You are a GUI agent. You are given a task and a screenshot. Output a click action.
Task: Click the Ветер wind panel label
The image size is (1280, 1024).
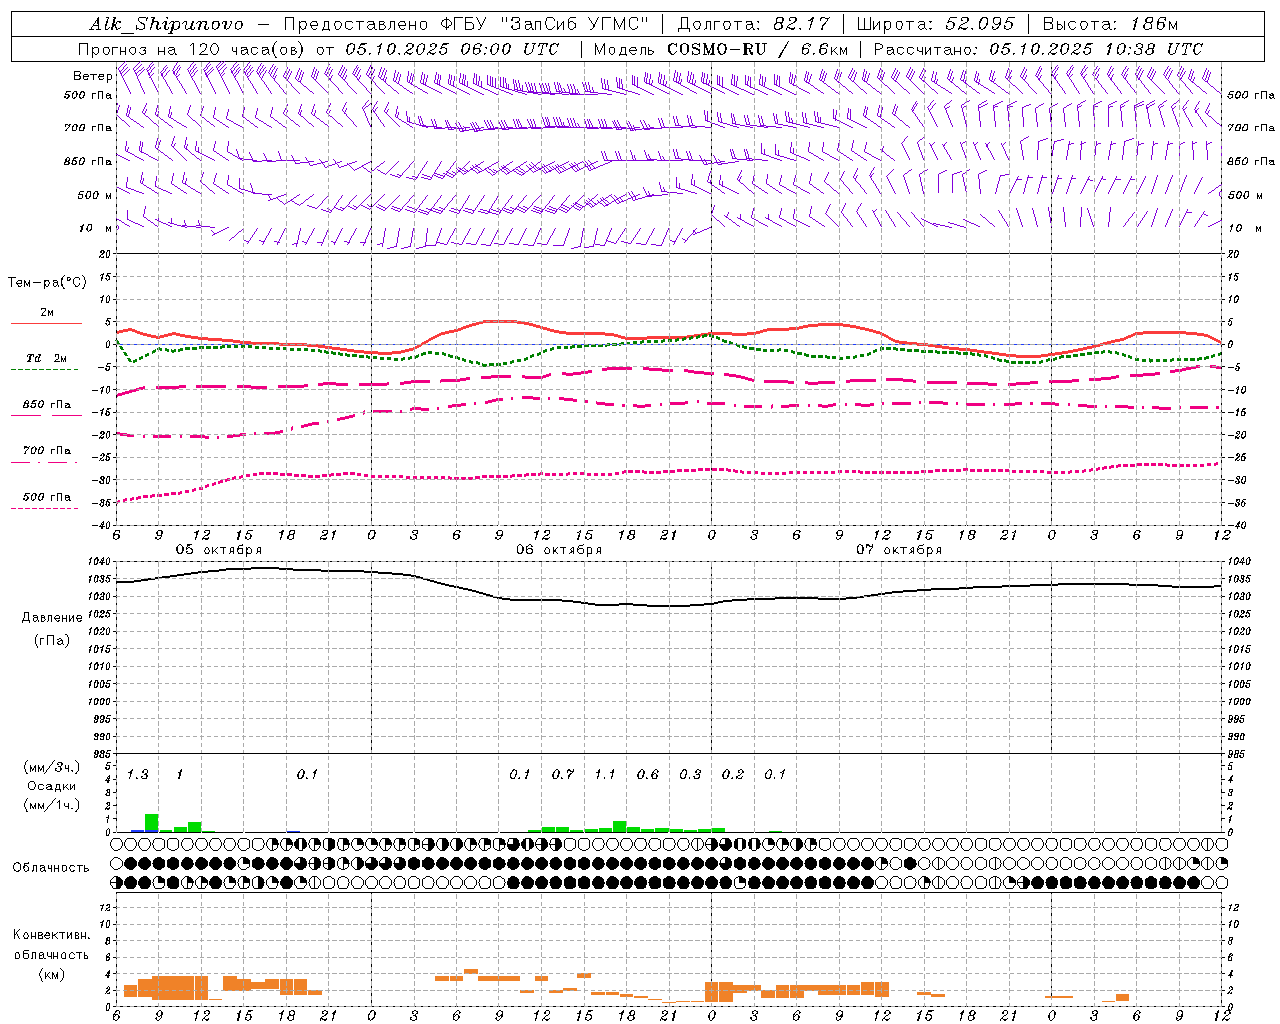coord(92,76)
